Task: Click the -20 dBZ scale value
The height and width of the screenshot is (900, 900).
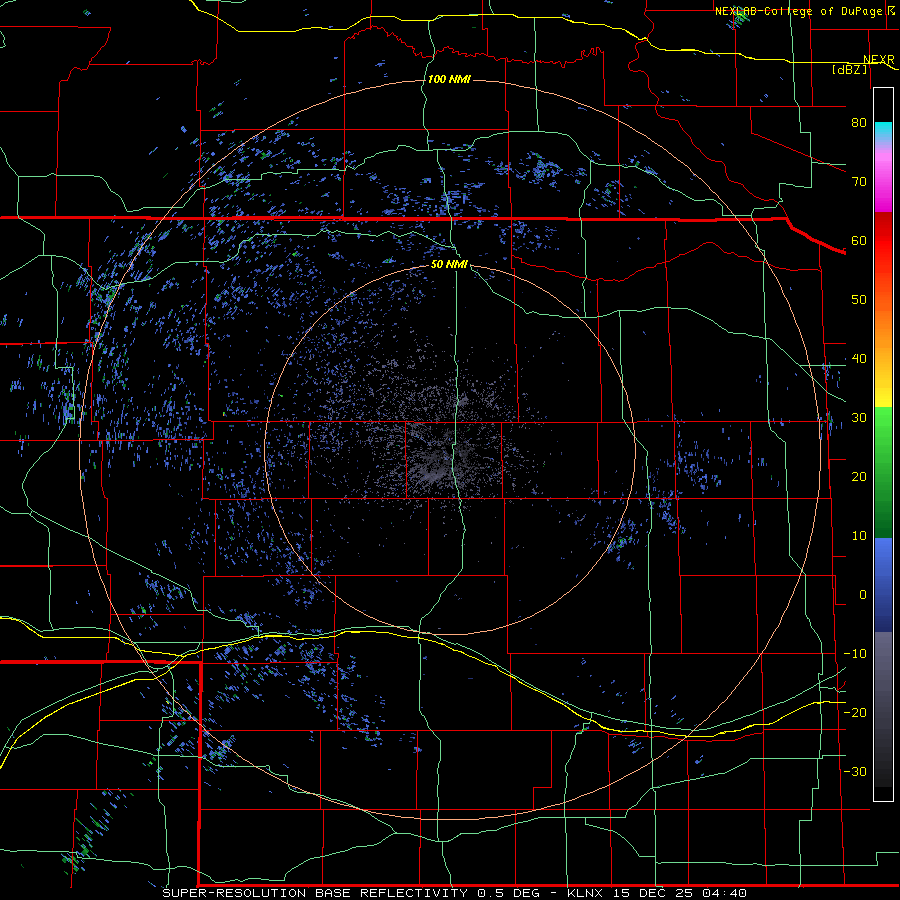Action: click(855, 712)
